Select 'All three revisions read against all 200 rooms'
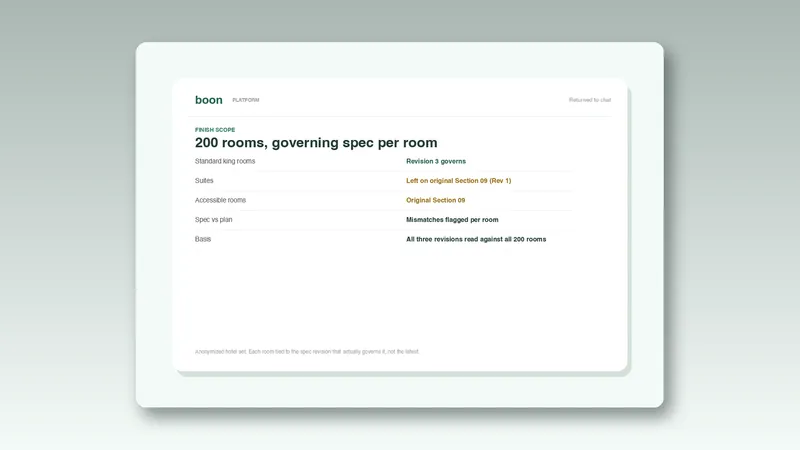The width and height of the screenshot is (800, 450). [x=476, y=239]
